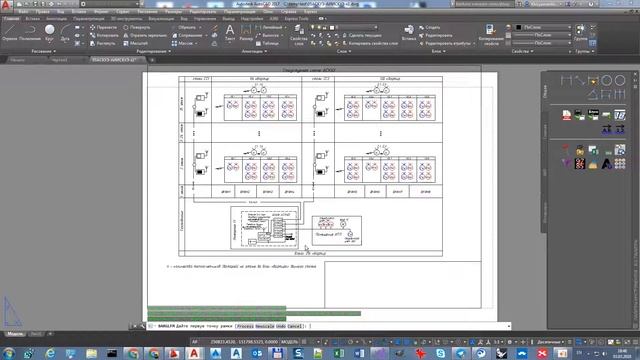
Task: Insert a table with Таблица
Action: pos(267,43)
